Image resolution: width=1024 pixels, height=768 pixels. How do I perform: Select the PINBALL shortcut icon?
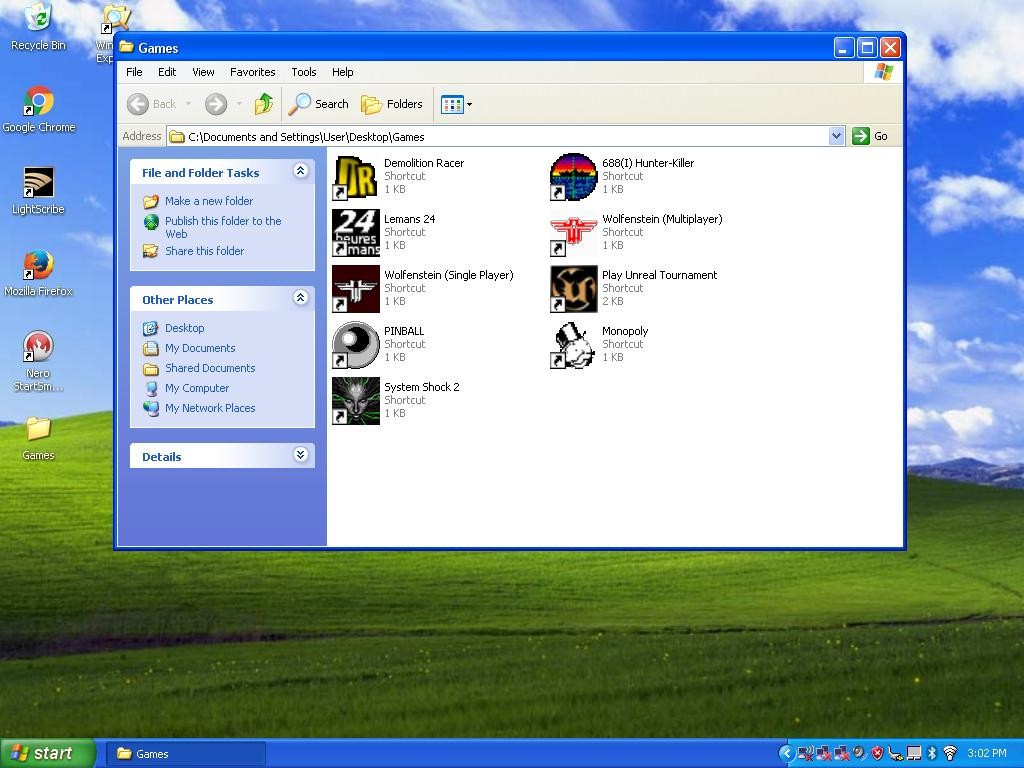(356, 345)
